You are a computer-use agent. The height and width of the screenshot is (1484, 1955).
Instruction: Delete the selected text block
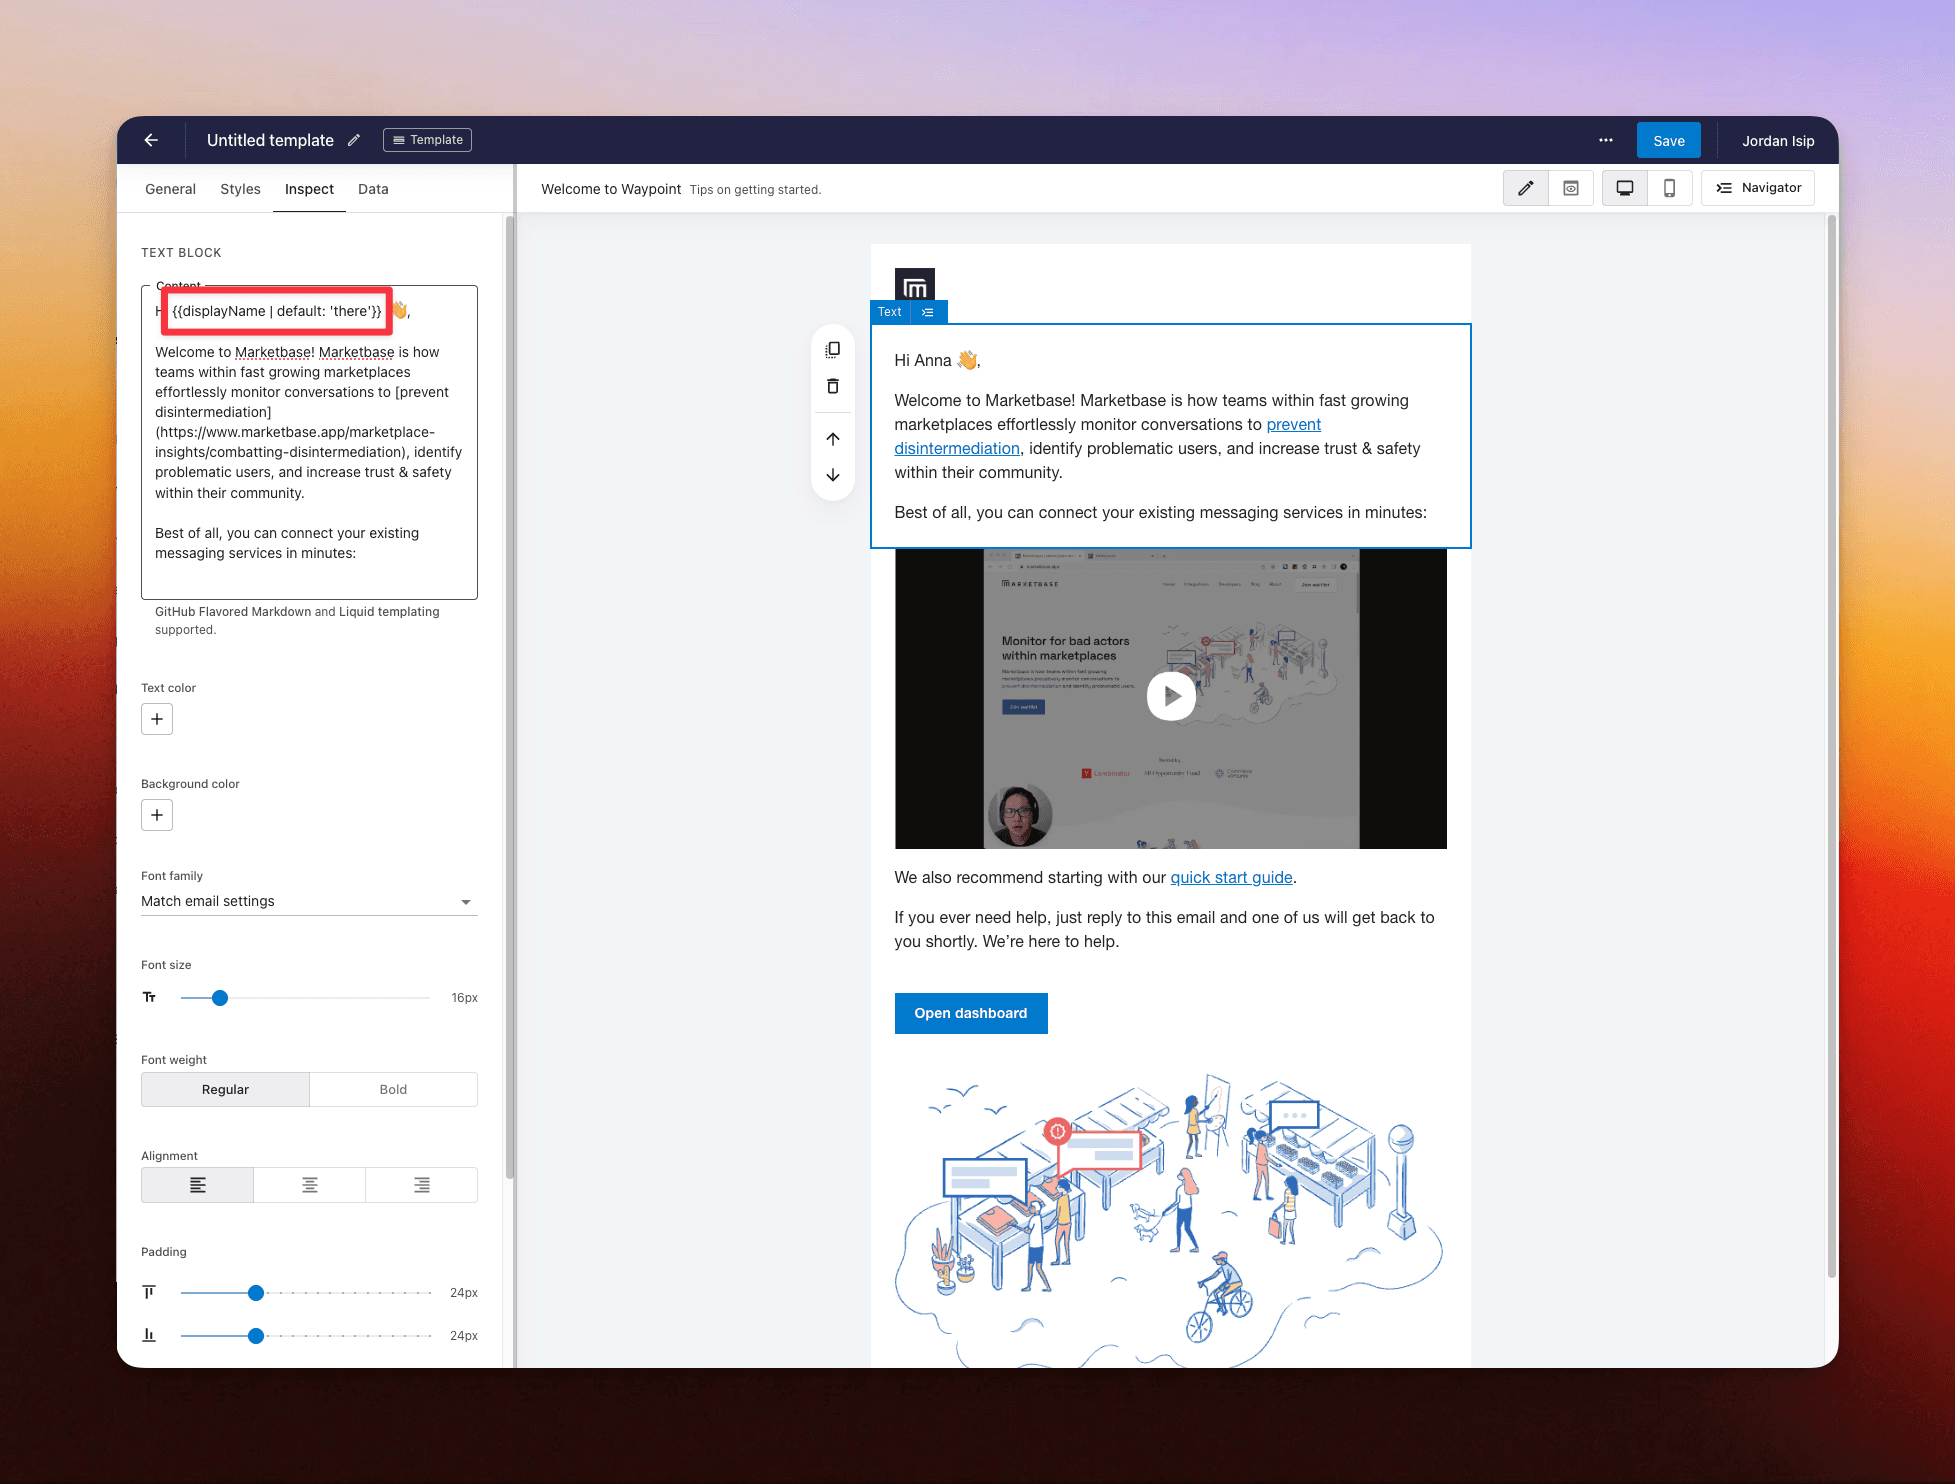pyautogui.click(x=833, y=386)
